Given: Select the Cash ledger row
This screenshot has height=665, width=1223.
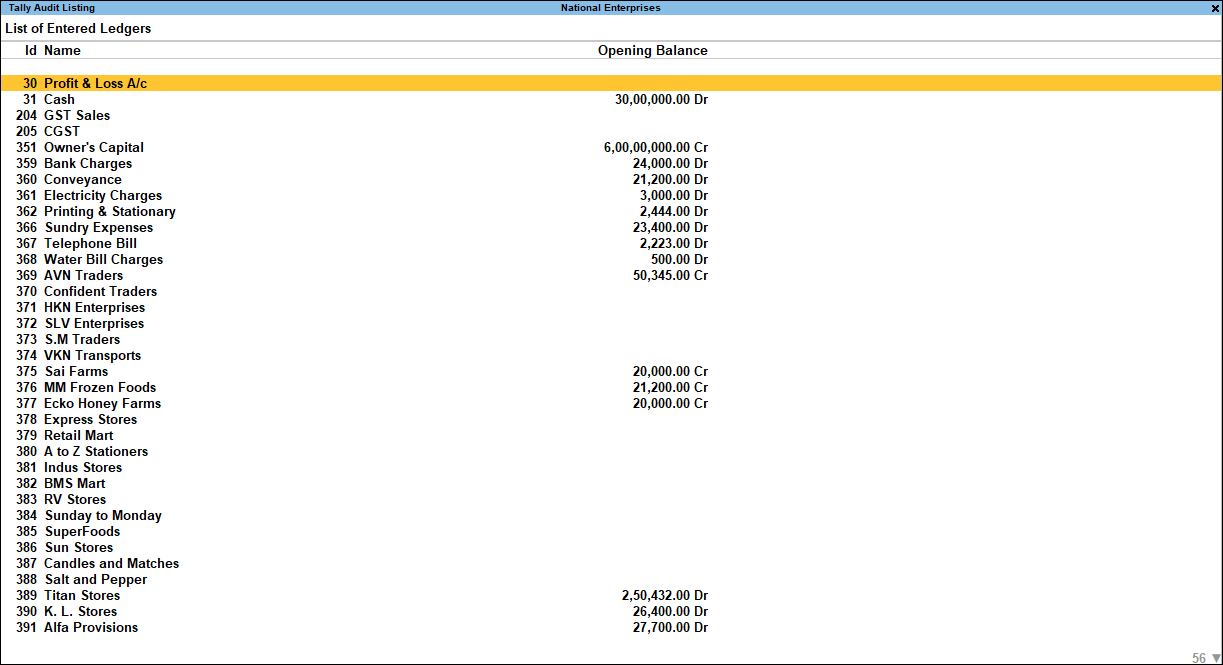Looking at the screenshot, I should 58,99.
